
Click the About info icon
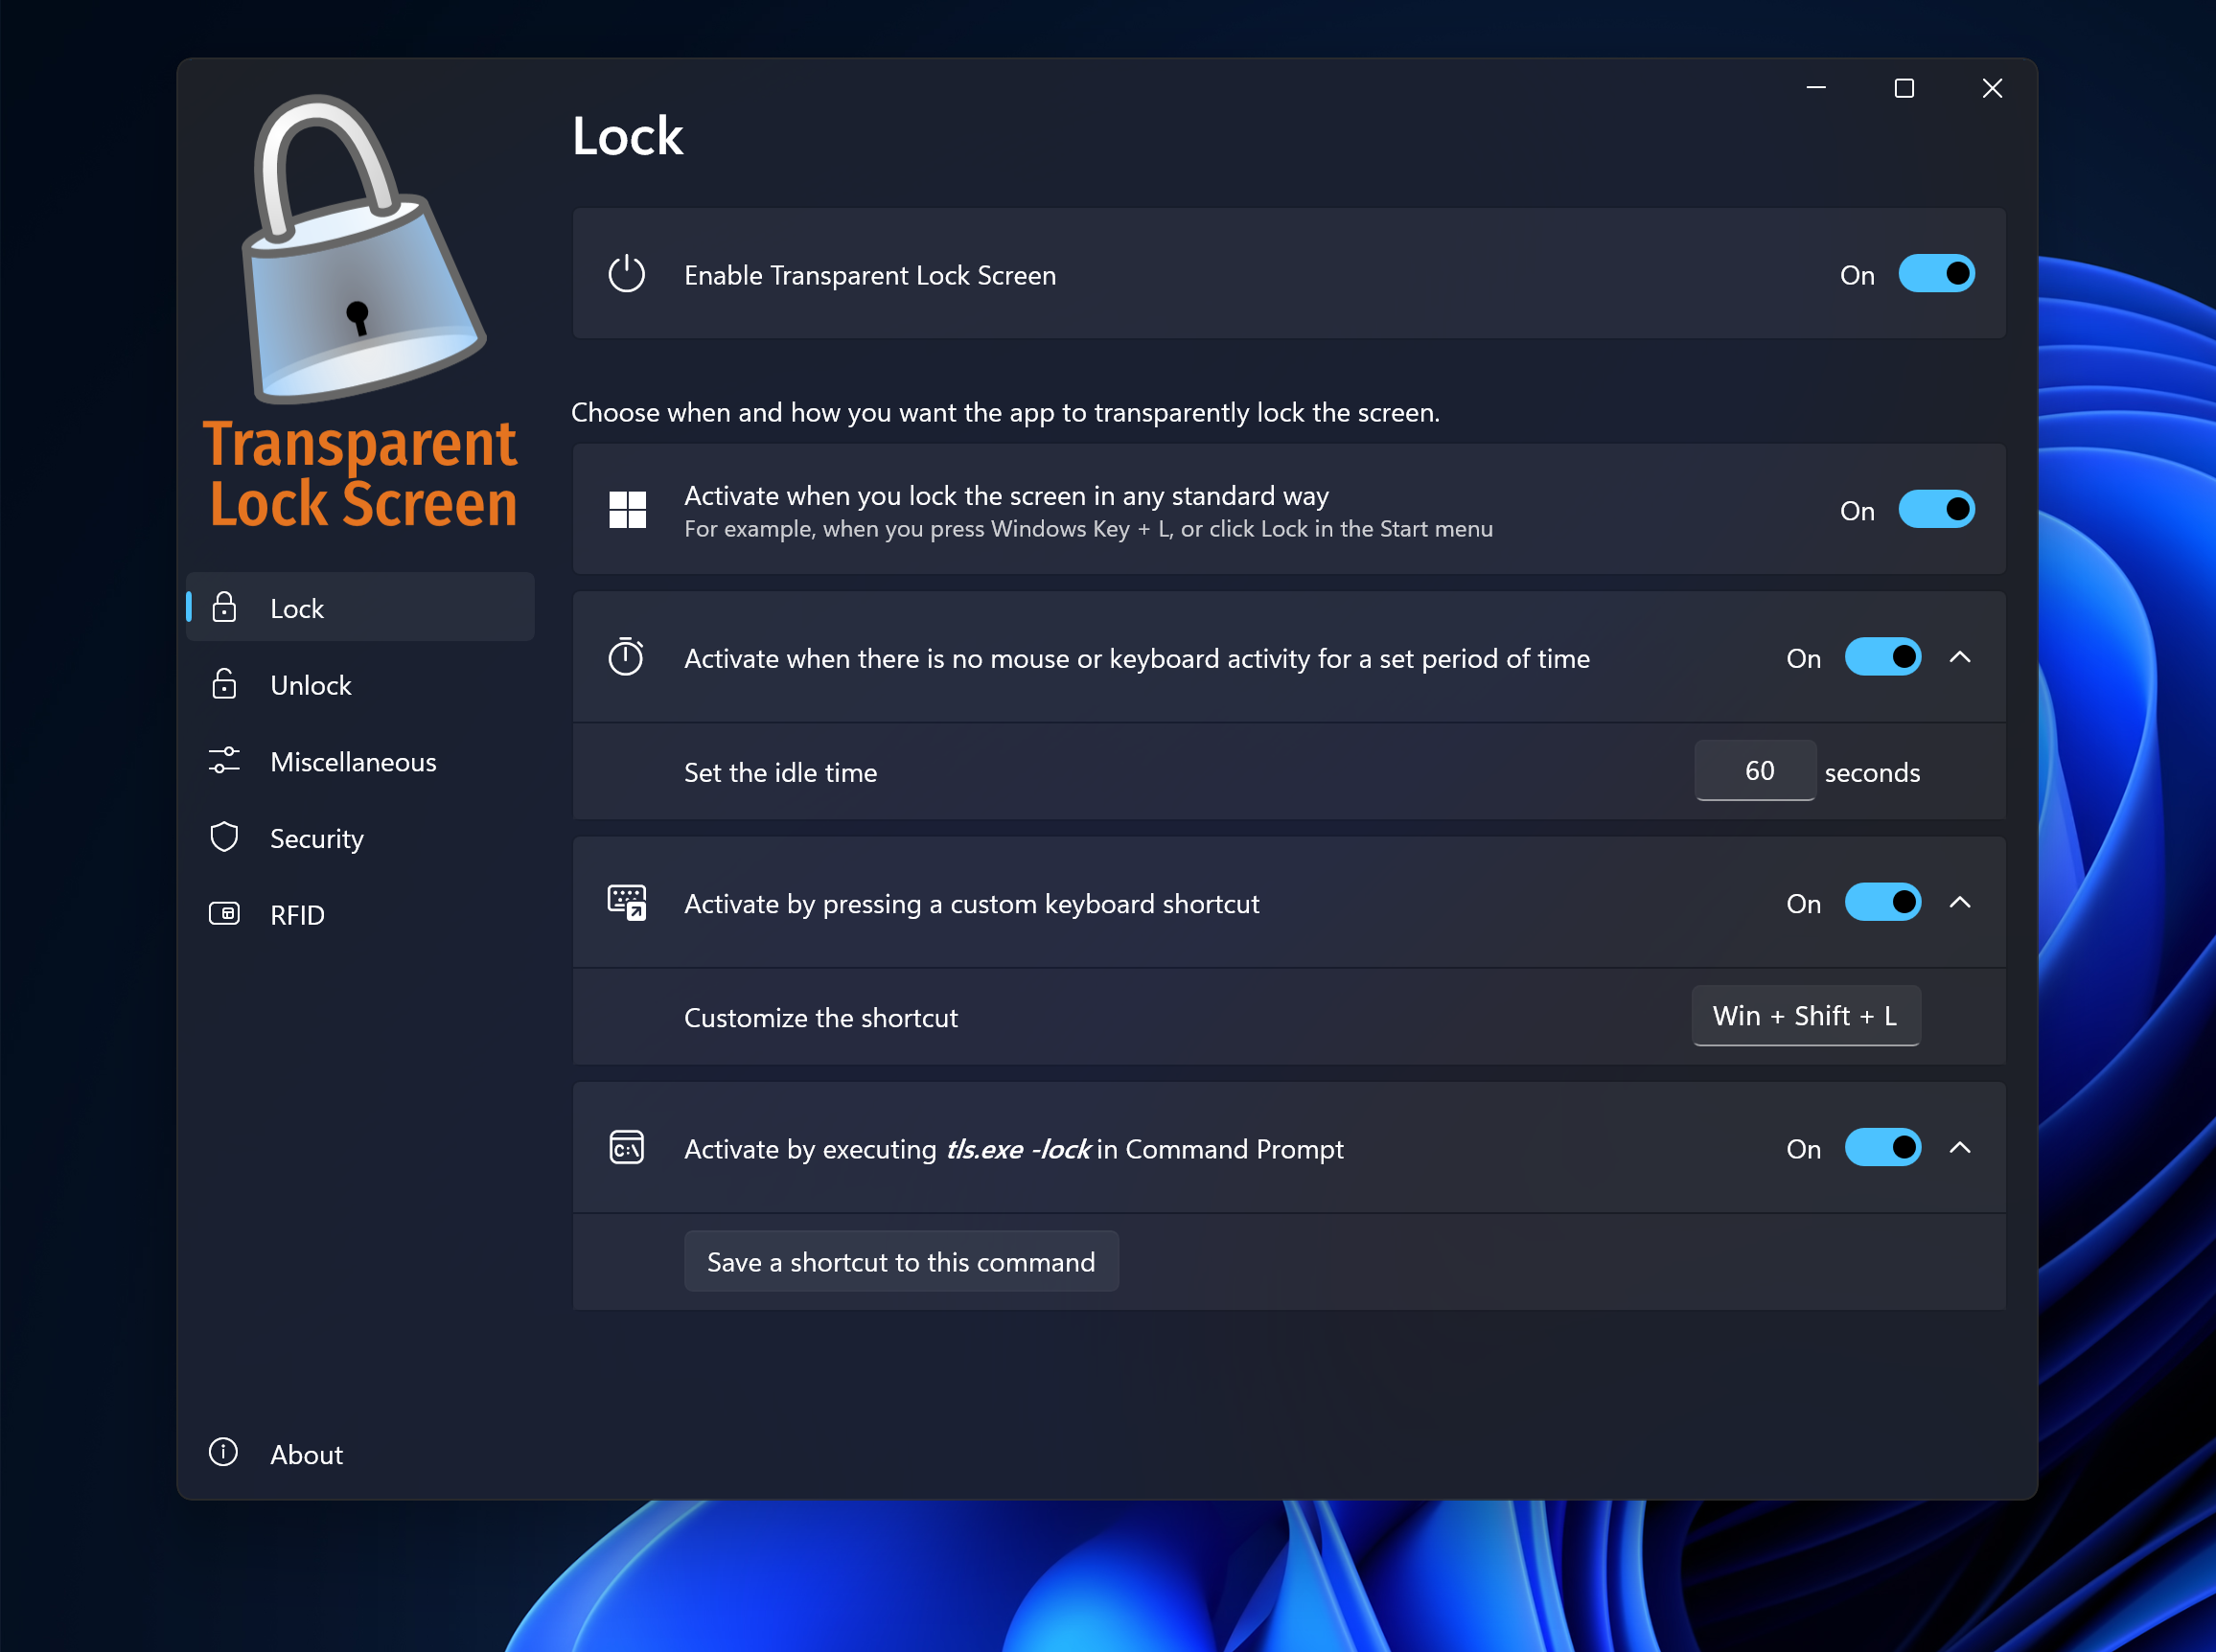point(222,1452)
